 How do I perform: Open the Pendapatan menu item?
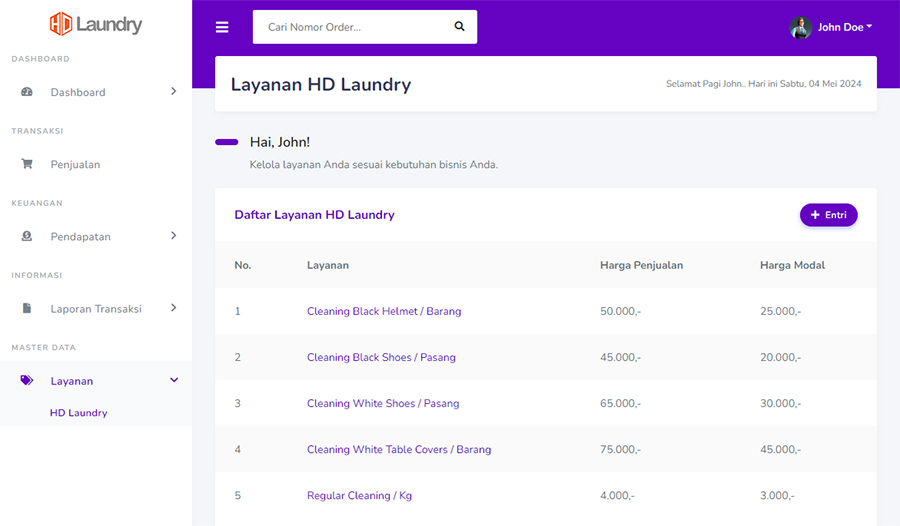pyautogui.click(x=96, y=237)
